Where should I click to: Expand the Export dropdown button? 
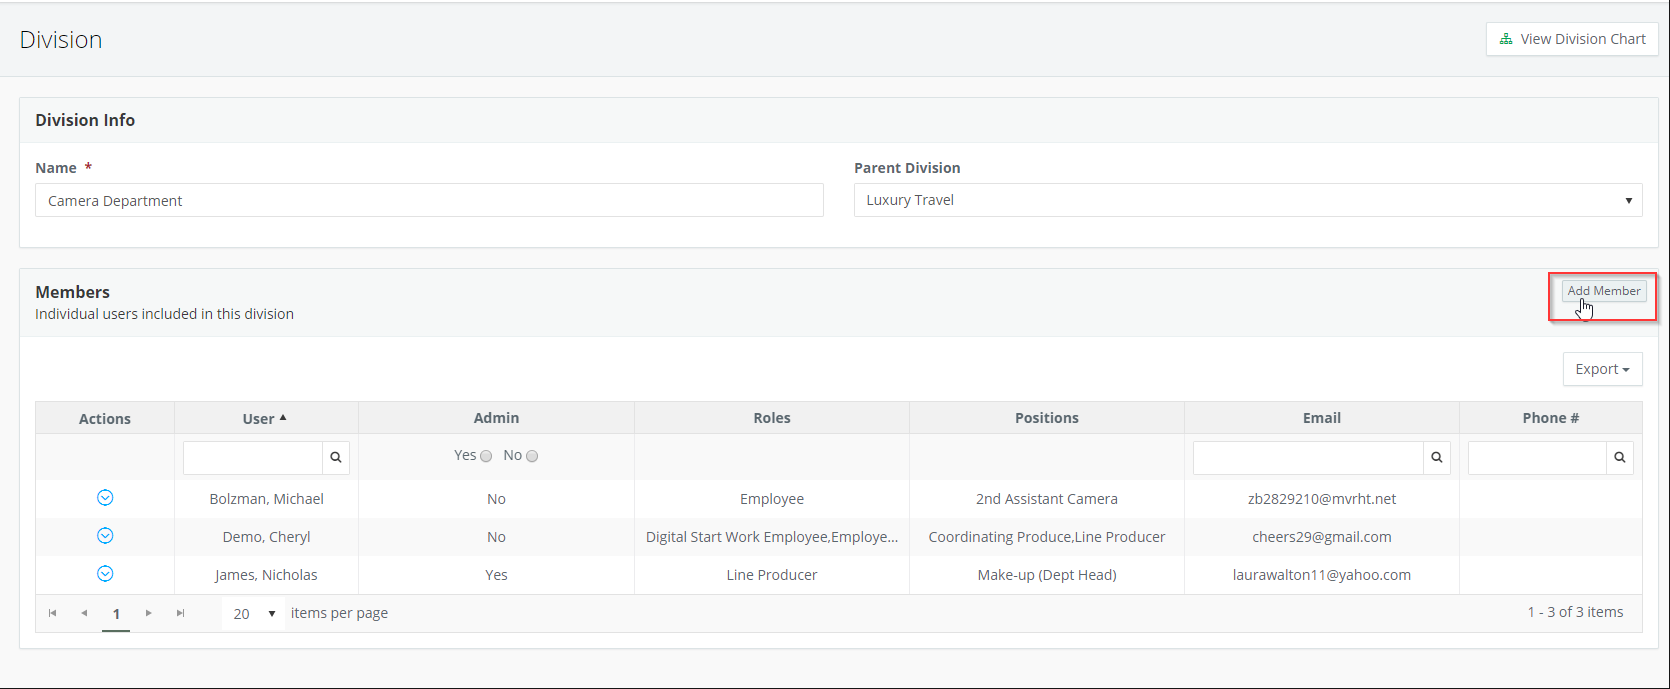tap(1602, 369)
